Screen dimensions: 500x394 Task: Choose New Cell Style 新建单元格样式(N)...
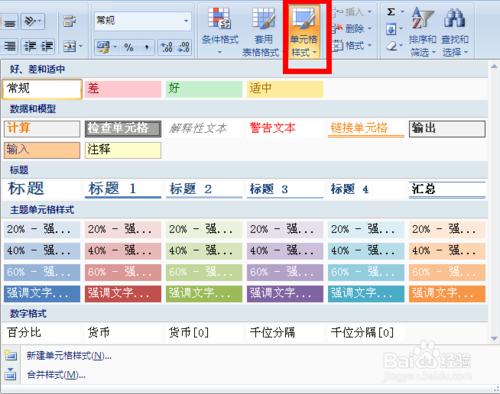click(x=69, y=356)
